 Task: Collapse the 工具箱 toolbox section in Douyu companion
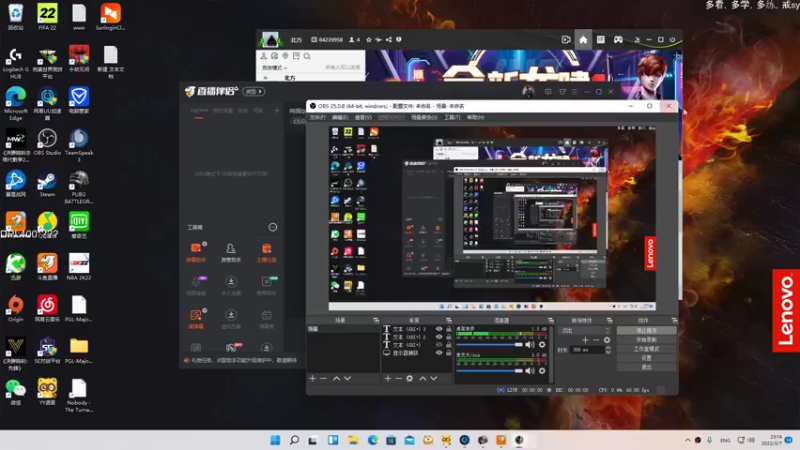pyautogui.click(x=272, y=227)
